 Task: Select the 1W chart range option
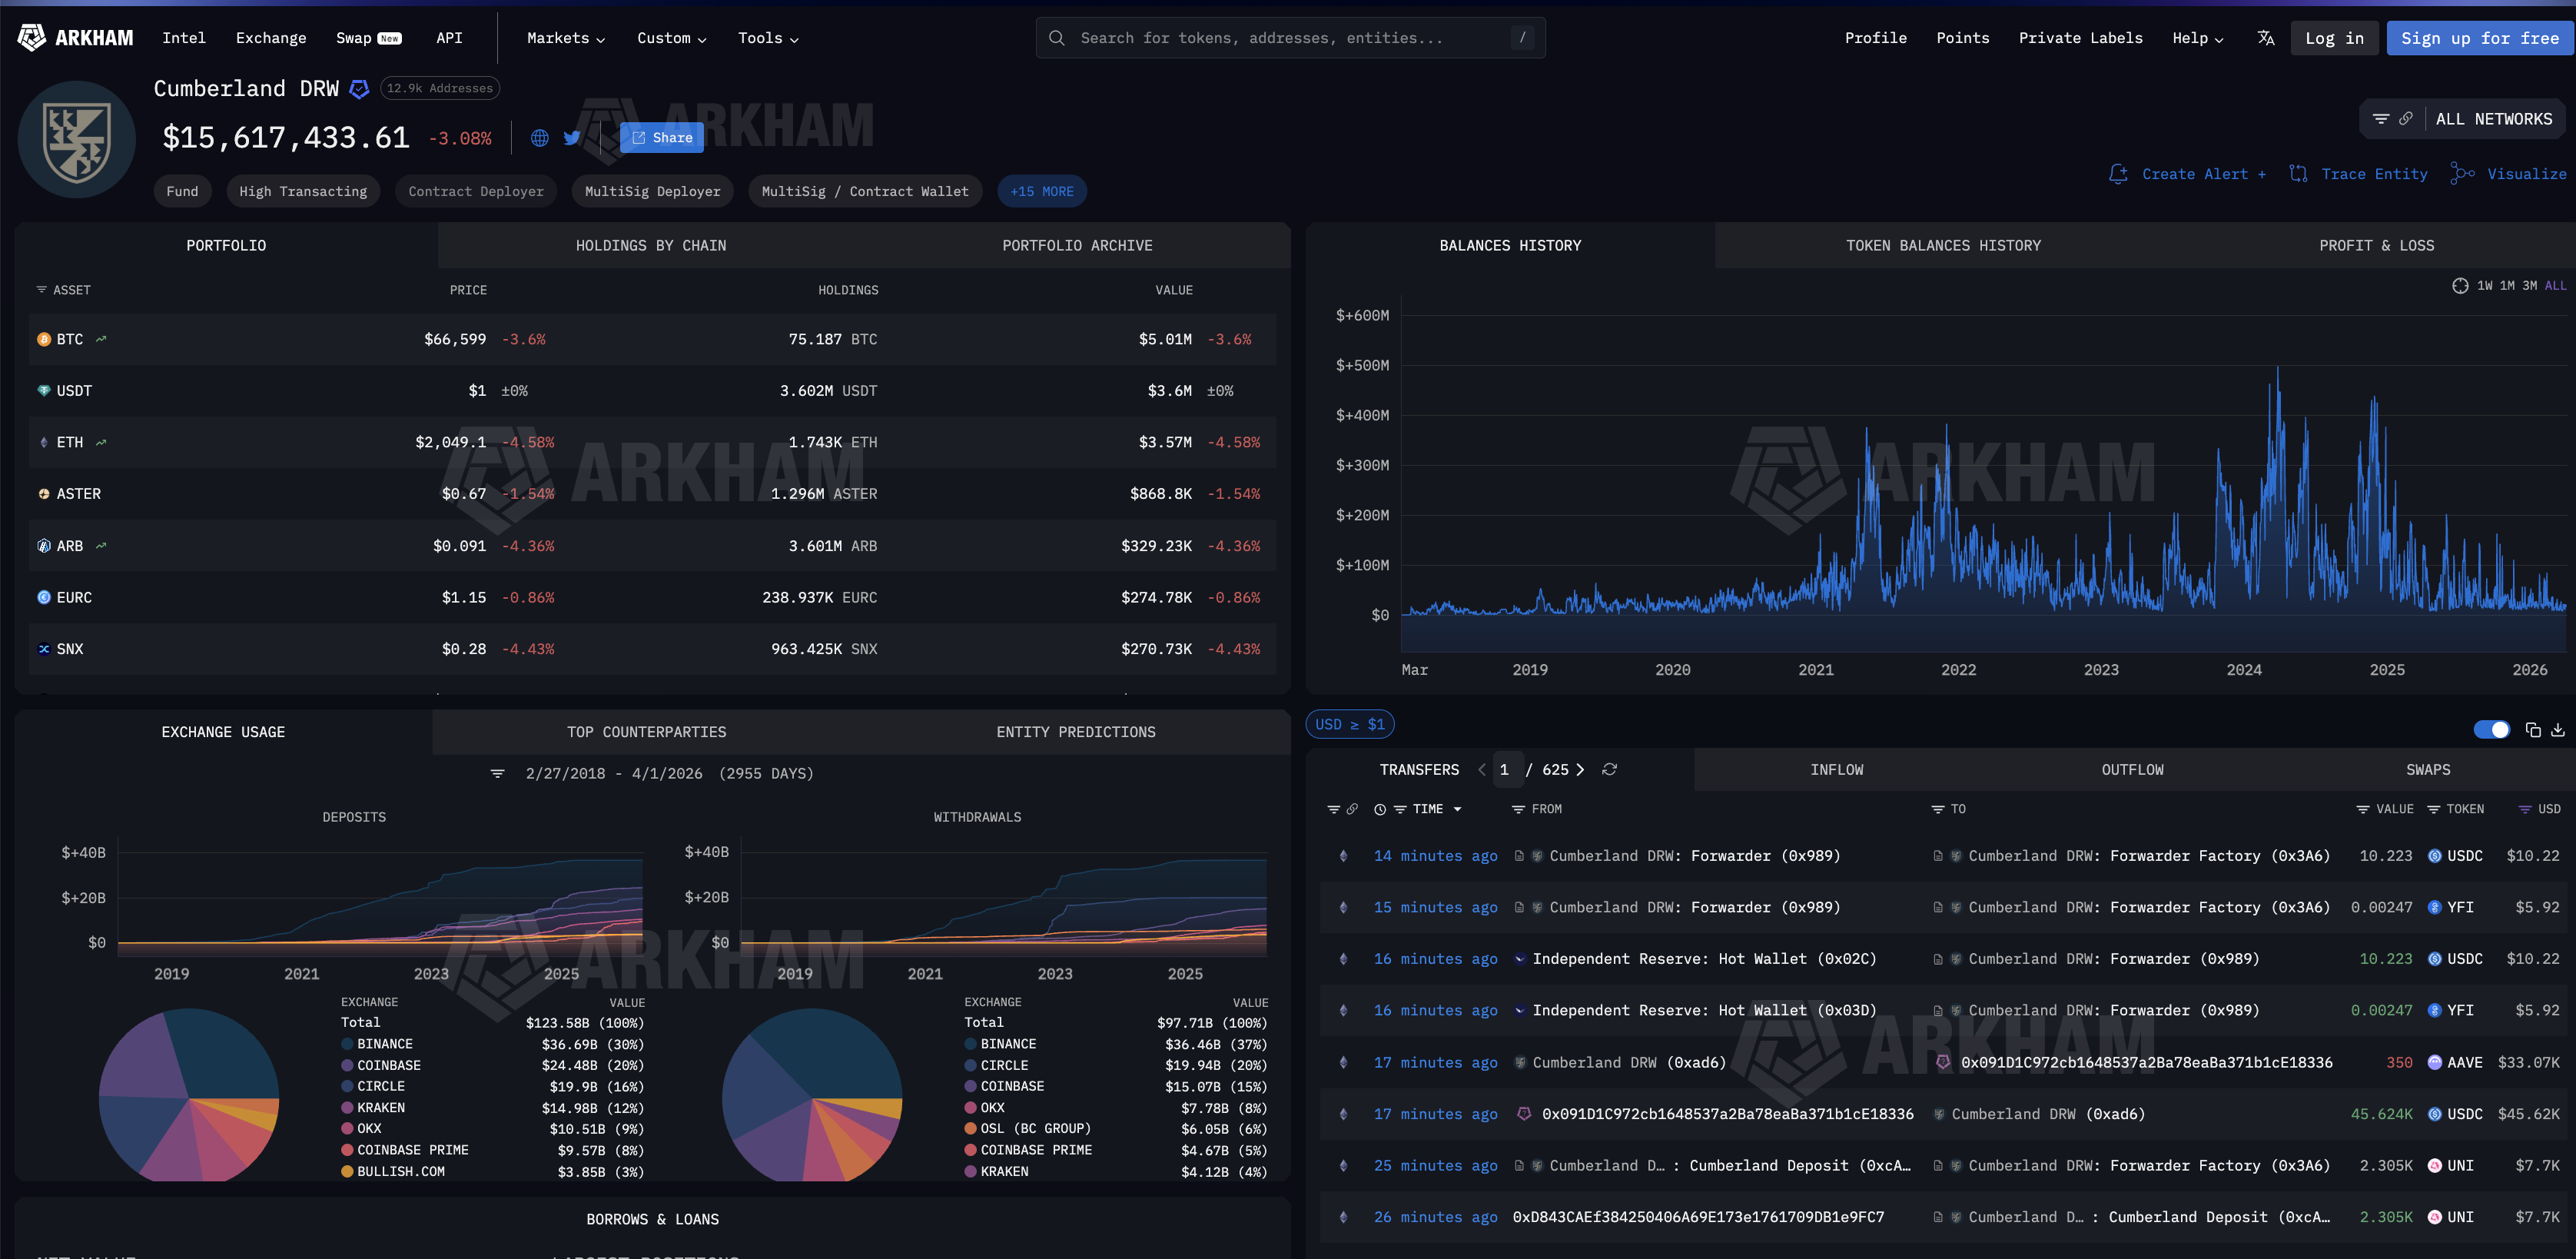pyautogui.click(x=2484, y=286)
